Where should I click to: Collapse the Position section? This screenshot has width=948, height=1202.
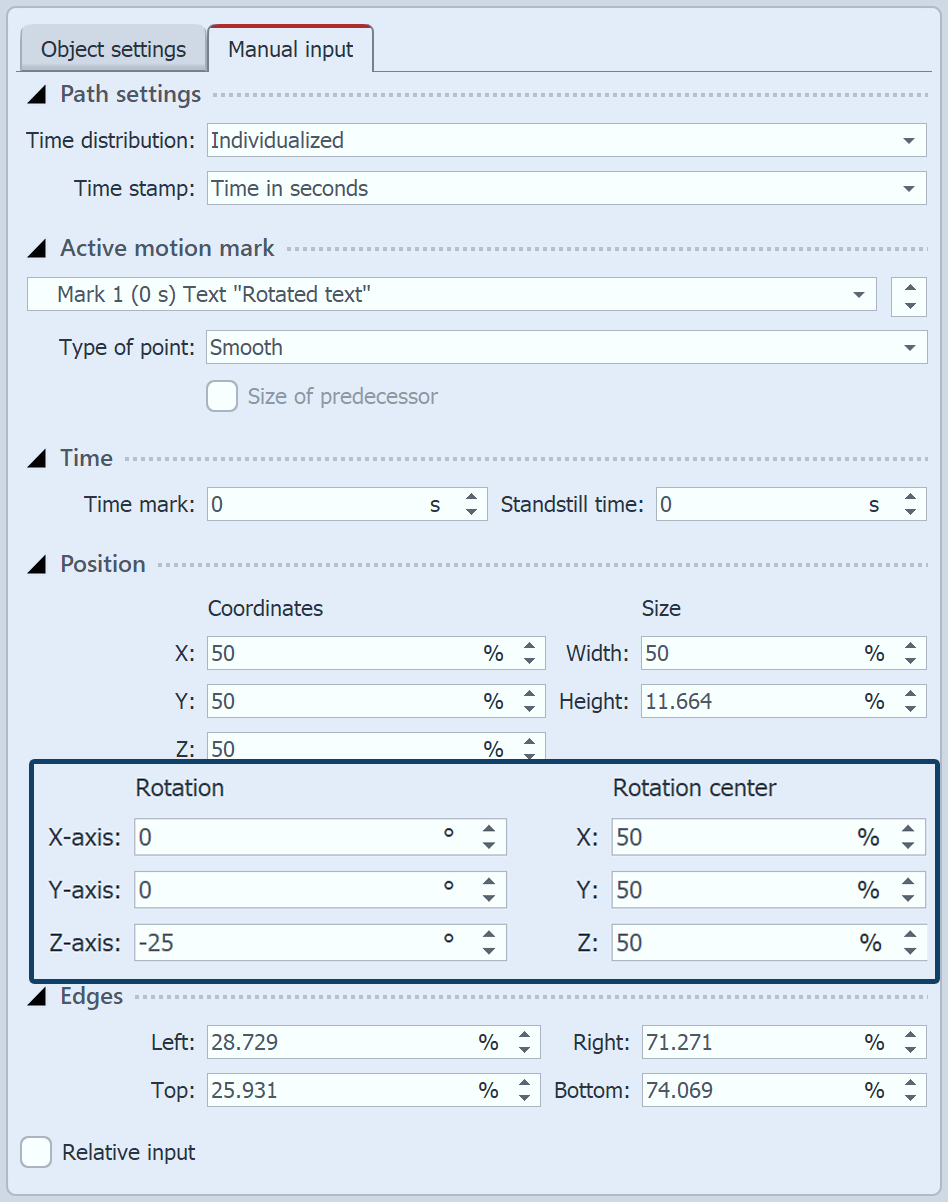35,564
